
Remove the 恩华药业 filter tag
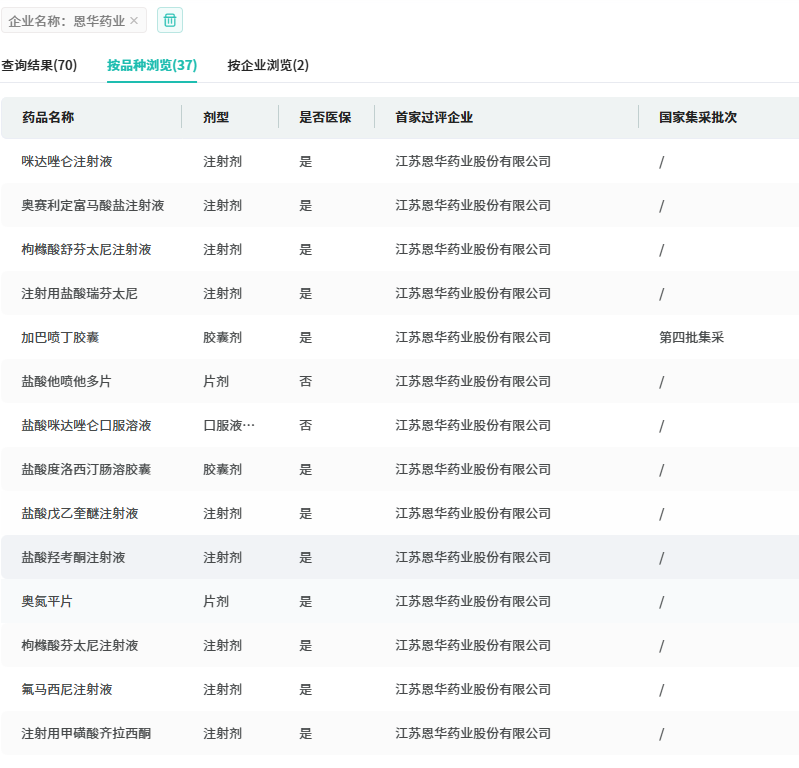(134, 21)
